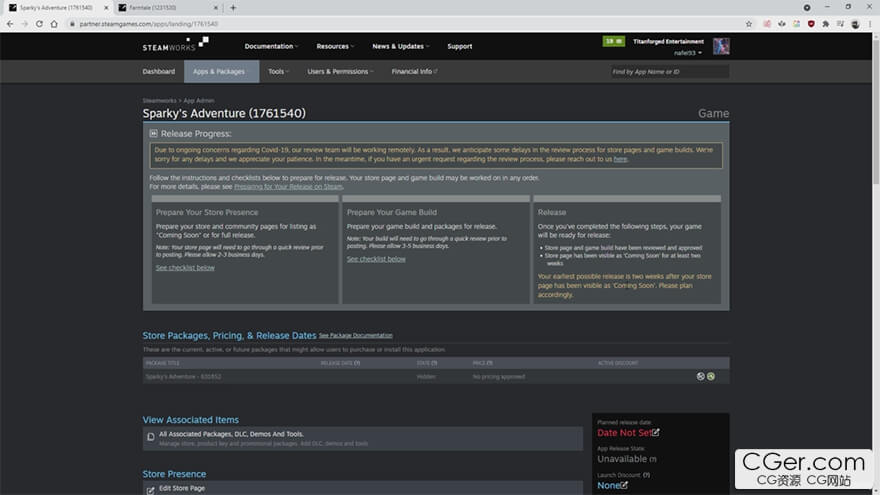The width and height of the screenshot is (880, 495).
Task: Open All Associated Packages, DLC, Demos And Tools
Action: click(231, 434)
